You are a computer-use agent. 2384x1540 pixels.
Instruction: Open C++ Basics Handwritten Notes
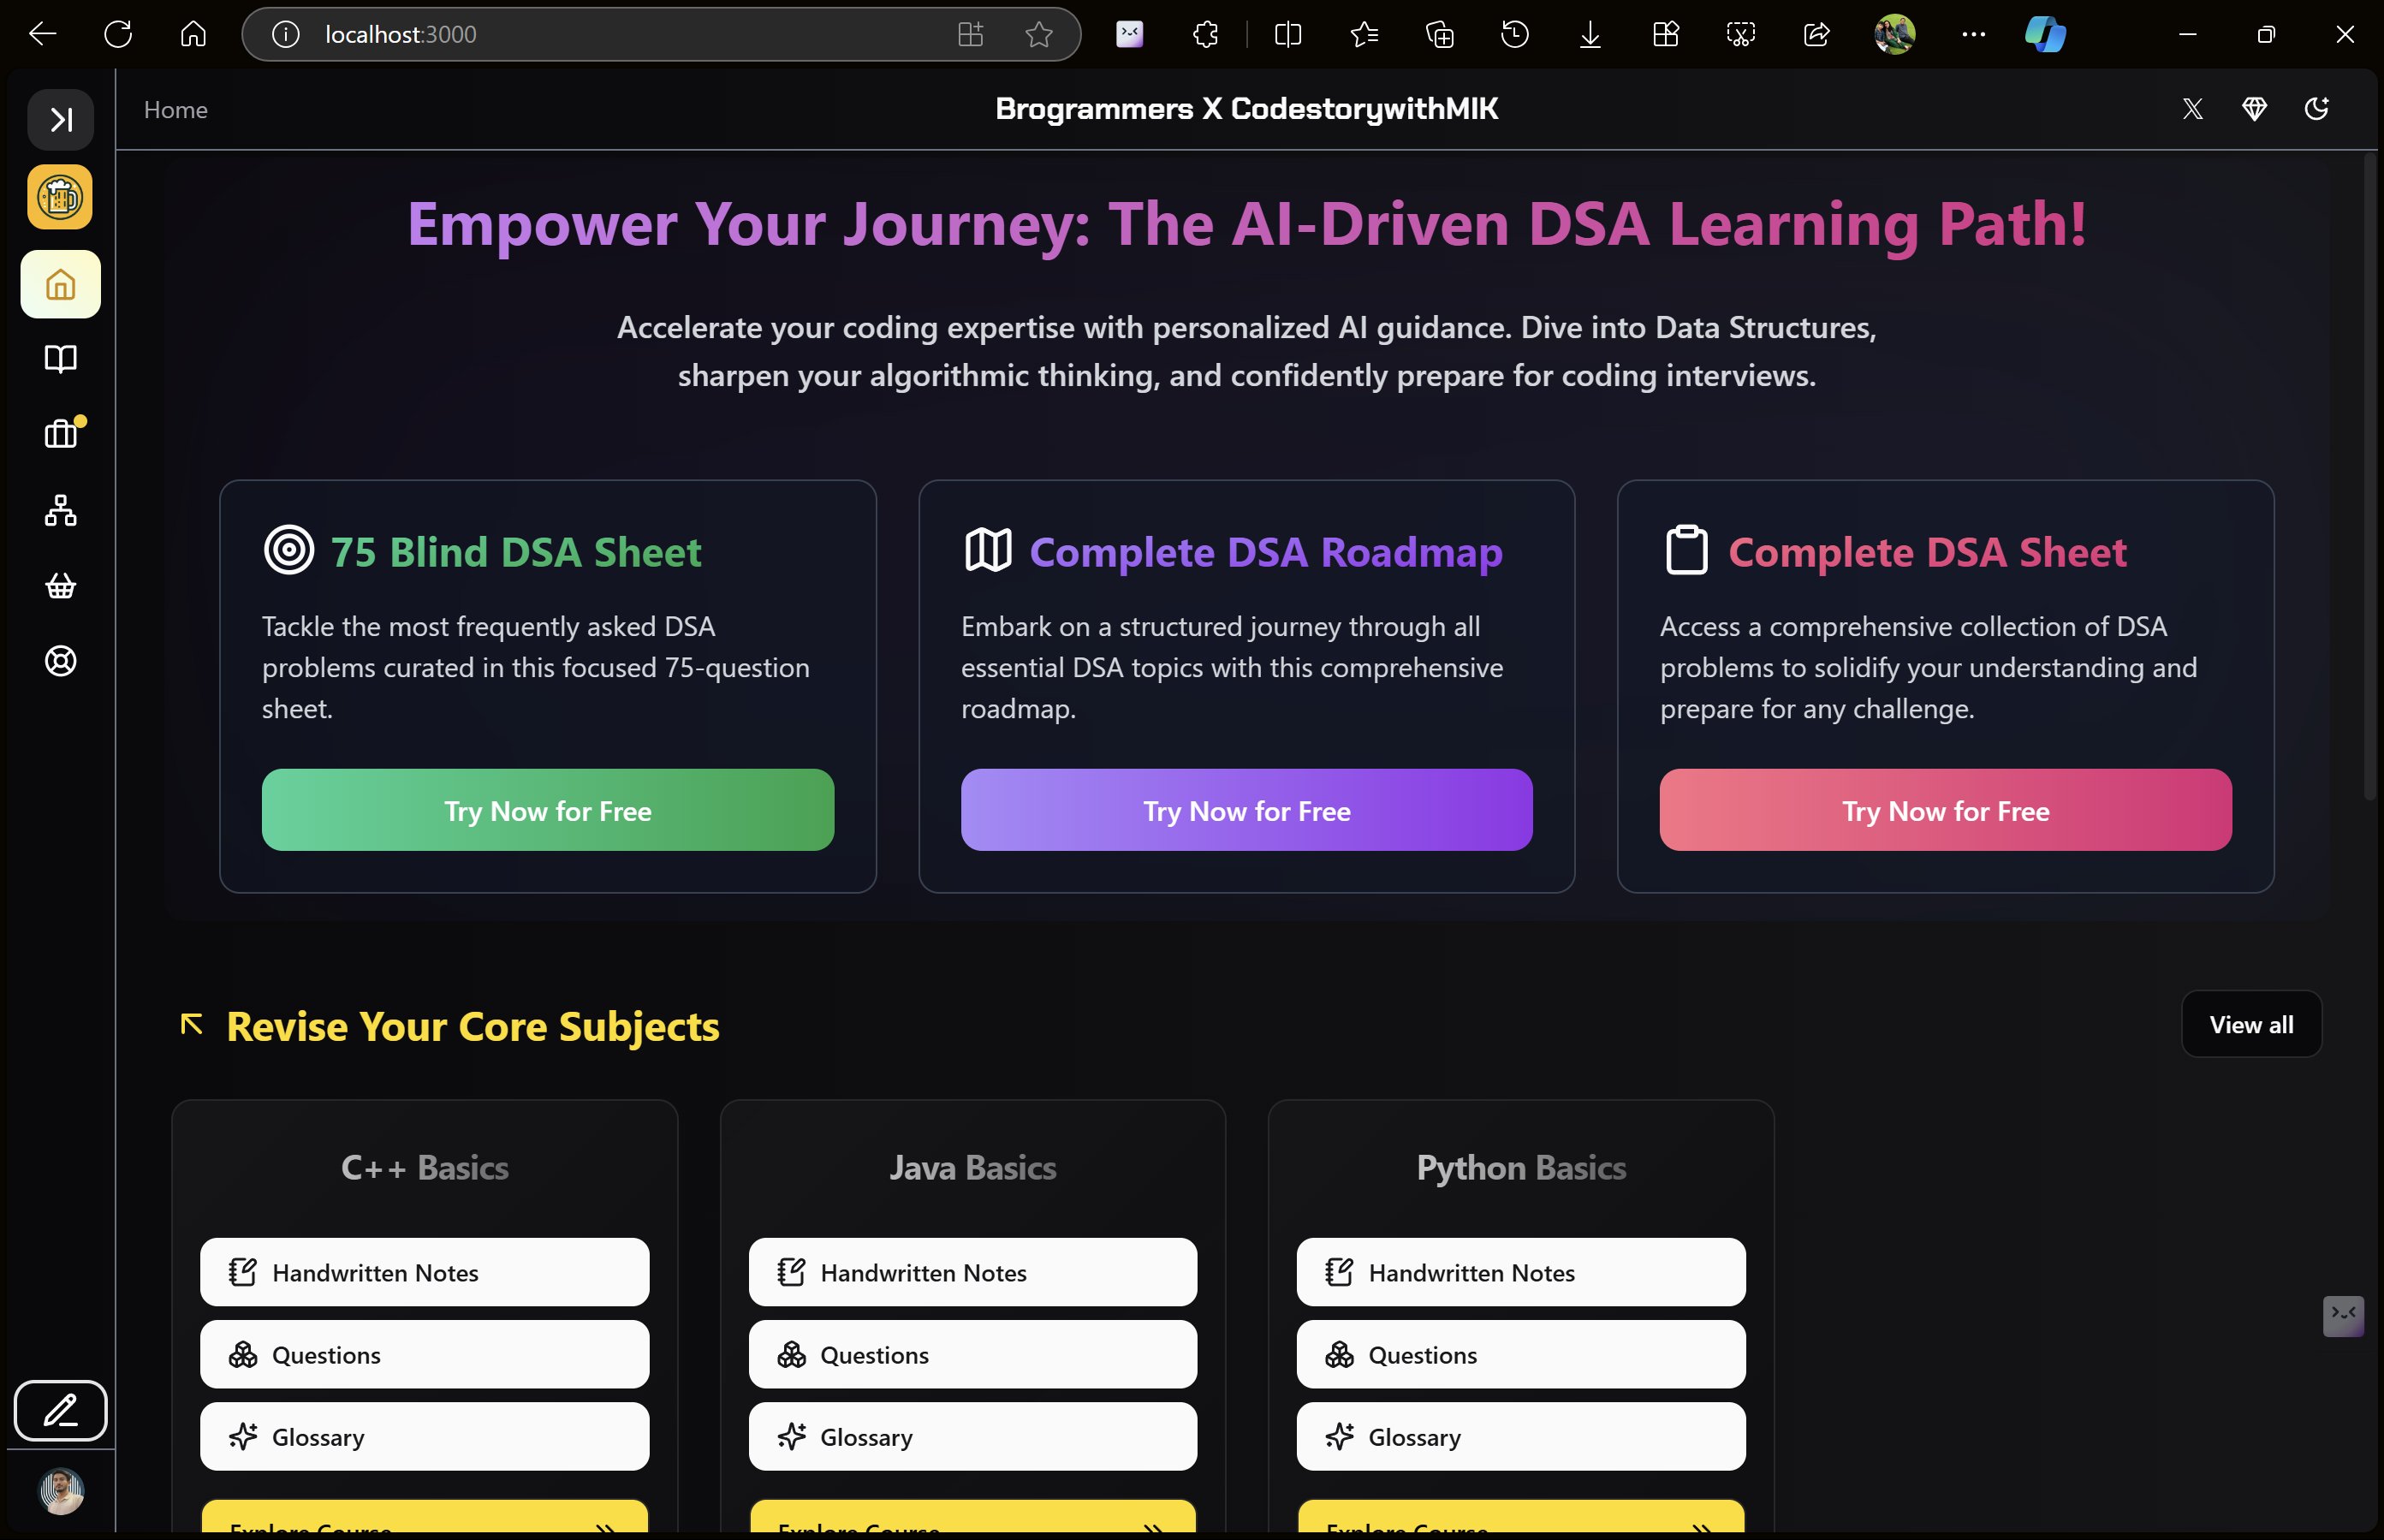[x=424, y=1272]
